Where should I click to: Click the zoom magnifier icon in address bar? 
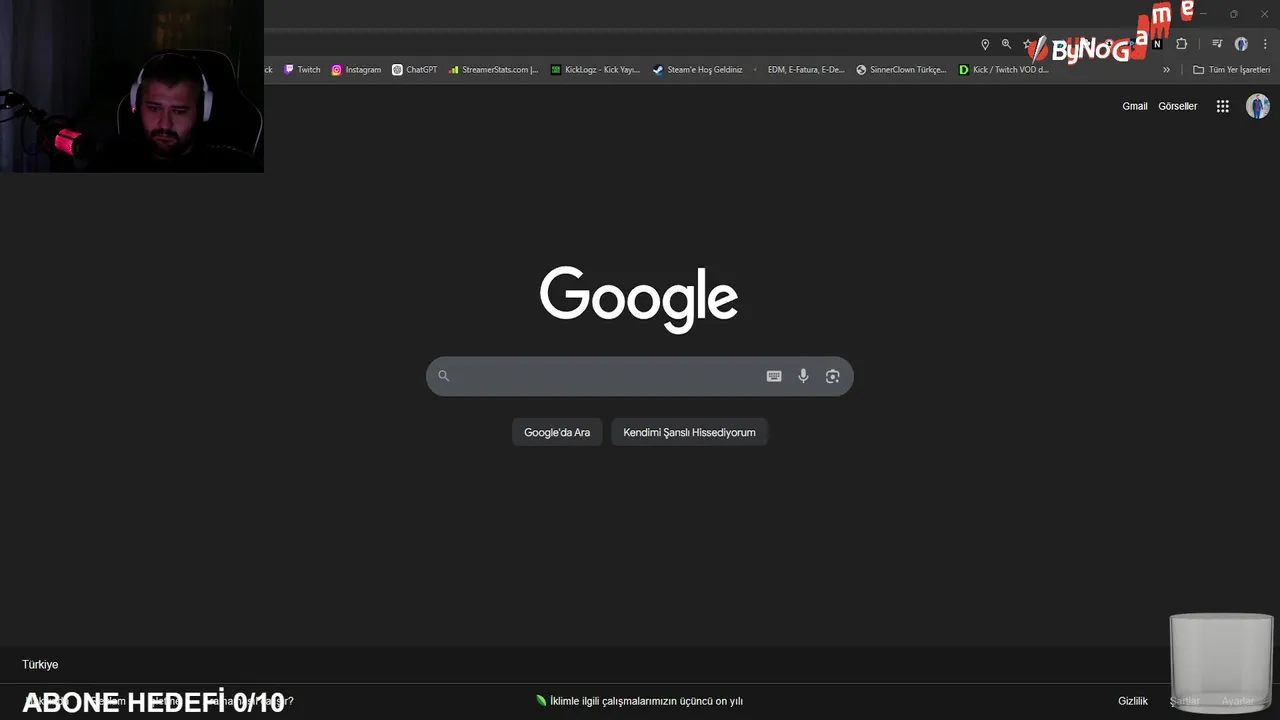(x=1006, y=44)
